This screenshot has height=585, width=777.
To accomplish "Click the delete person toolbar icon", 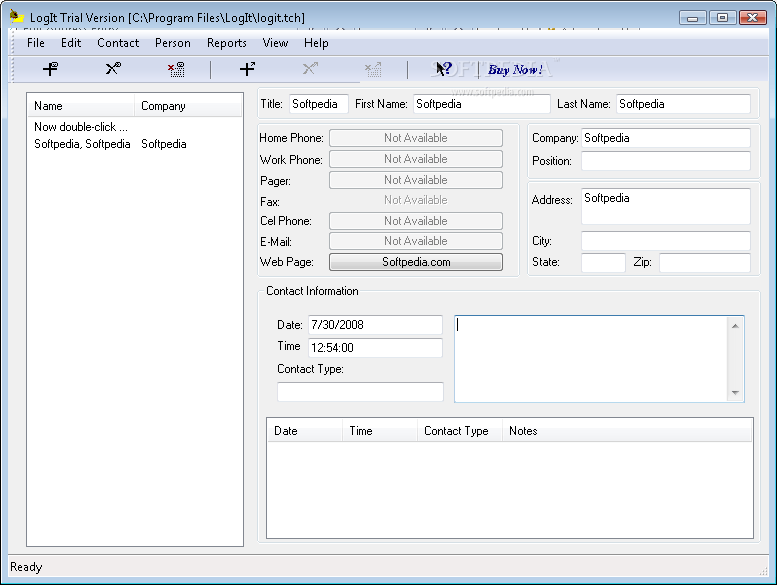I will click(x=176, y=69).
